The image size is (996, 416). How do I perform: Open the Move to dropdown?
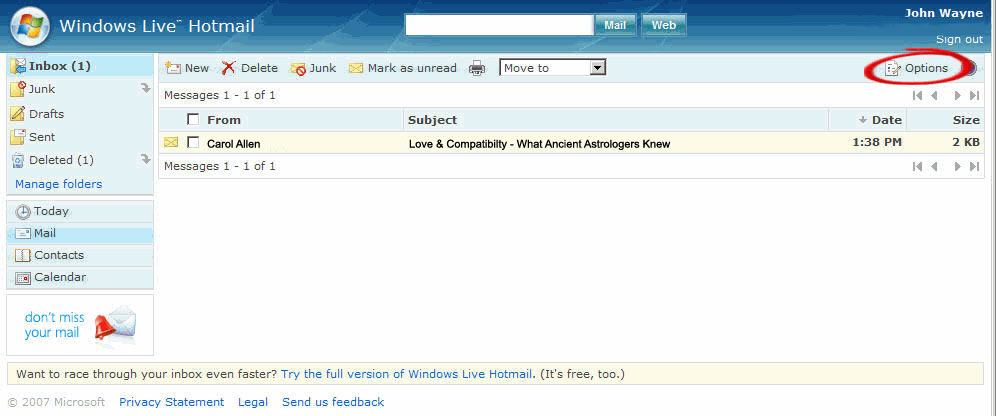(x=553, y=68)
